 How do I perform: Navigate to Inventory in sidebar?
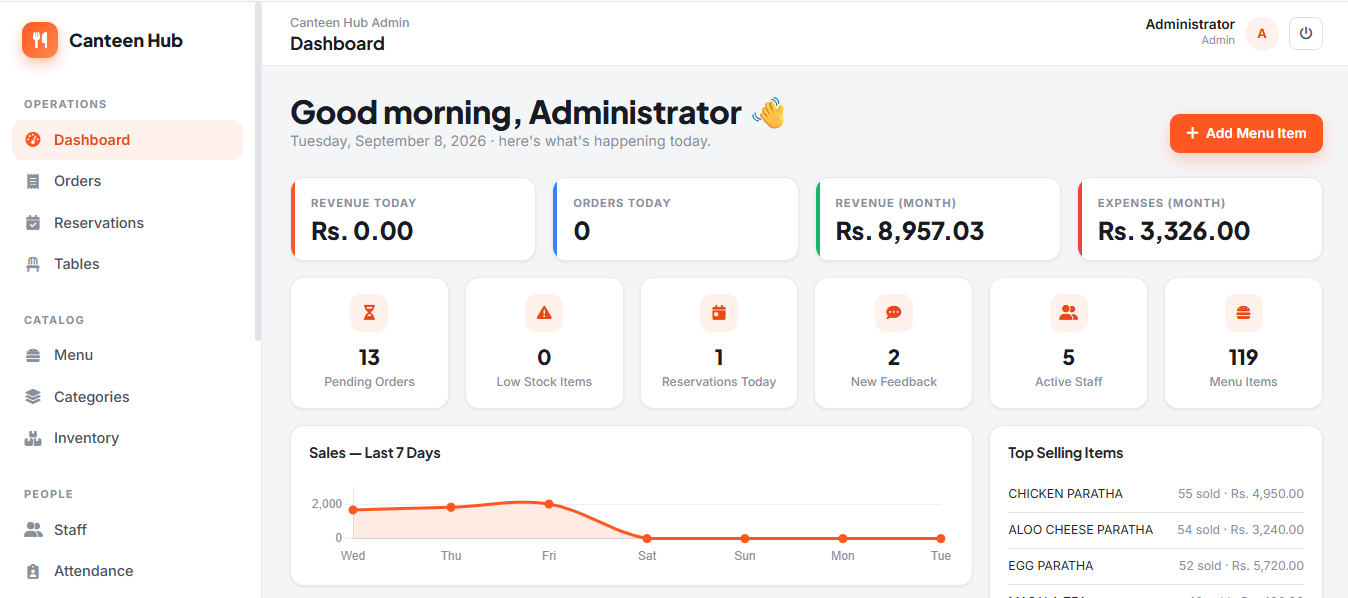(x=127, y=438)
